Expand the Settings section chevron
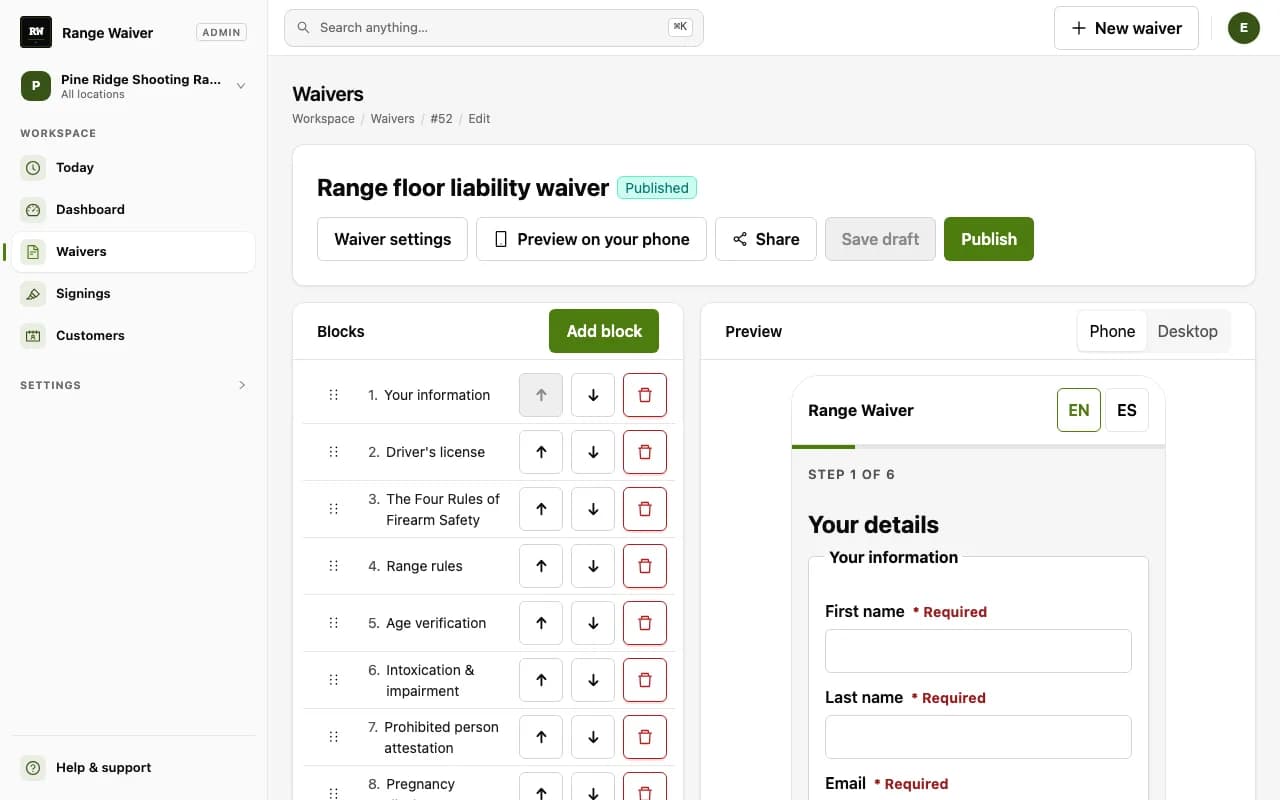This screenshot has width=1280, height=800. point(242,385)
